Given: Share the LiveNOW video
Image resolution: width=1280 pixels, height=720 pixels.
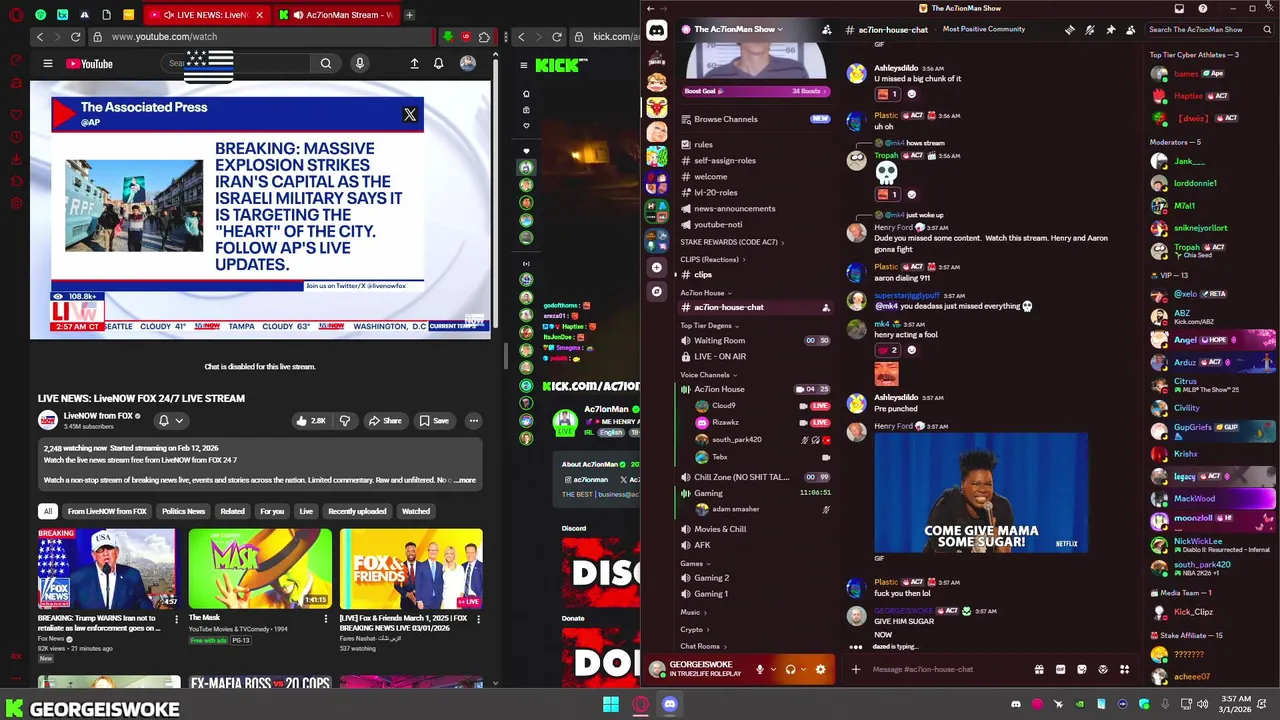Looking at the screenshot, I should tap(384, 421).
